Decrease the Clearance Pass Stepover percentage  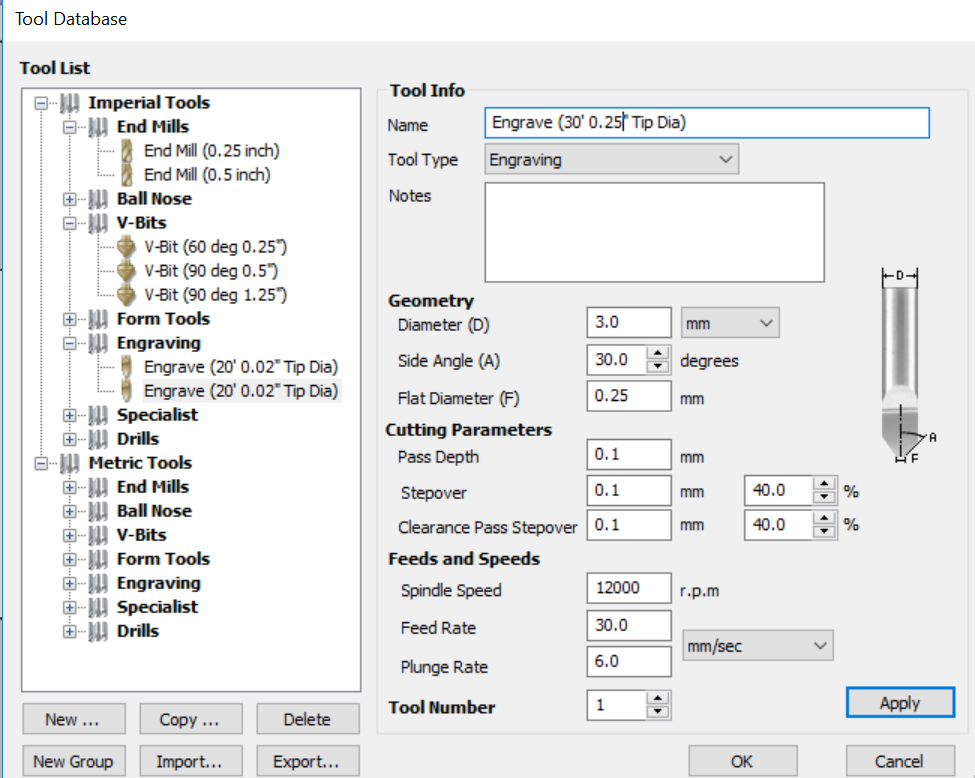[824, 531]
